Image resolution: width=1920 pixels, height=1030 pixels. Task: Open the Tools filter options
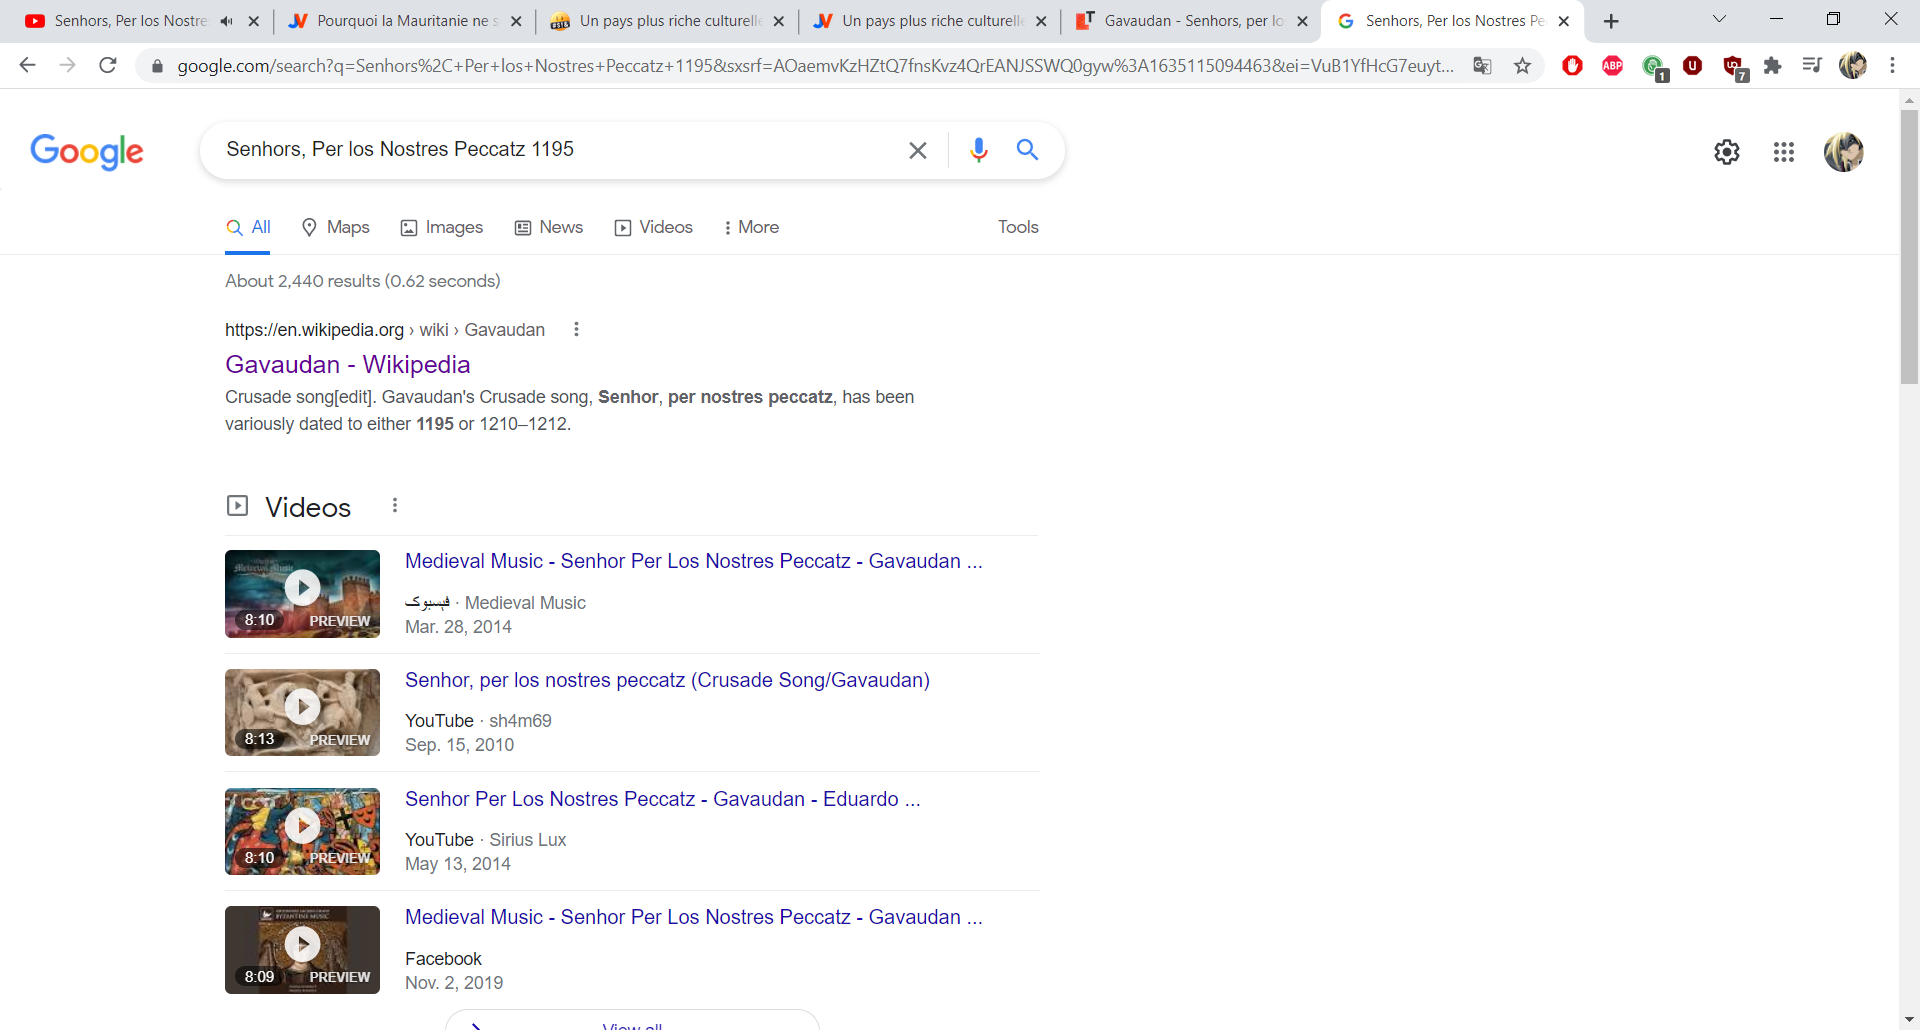1018,228
